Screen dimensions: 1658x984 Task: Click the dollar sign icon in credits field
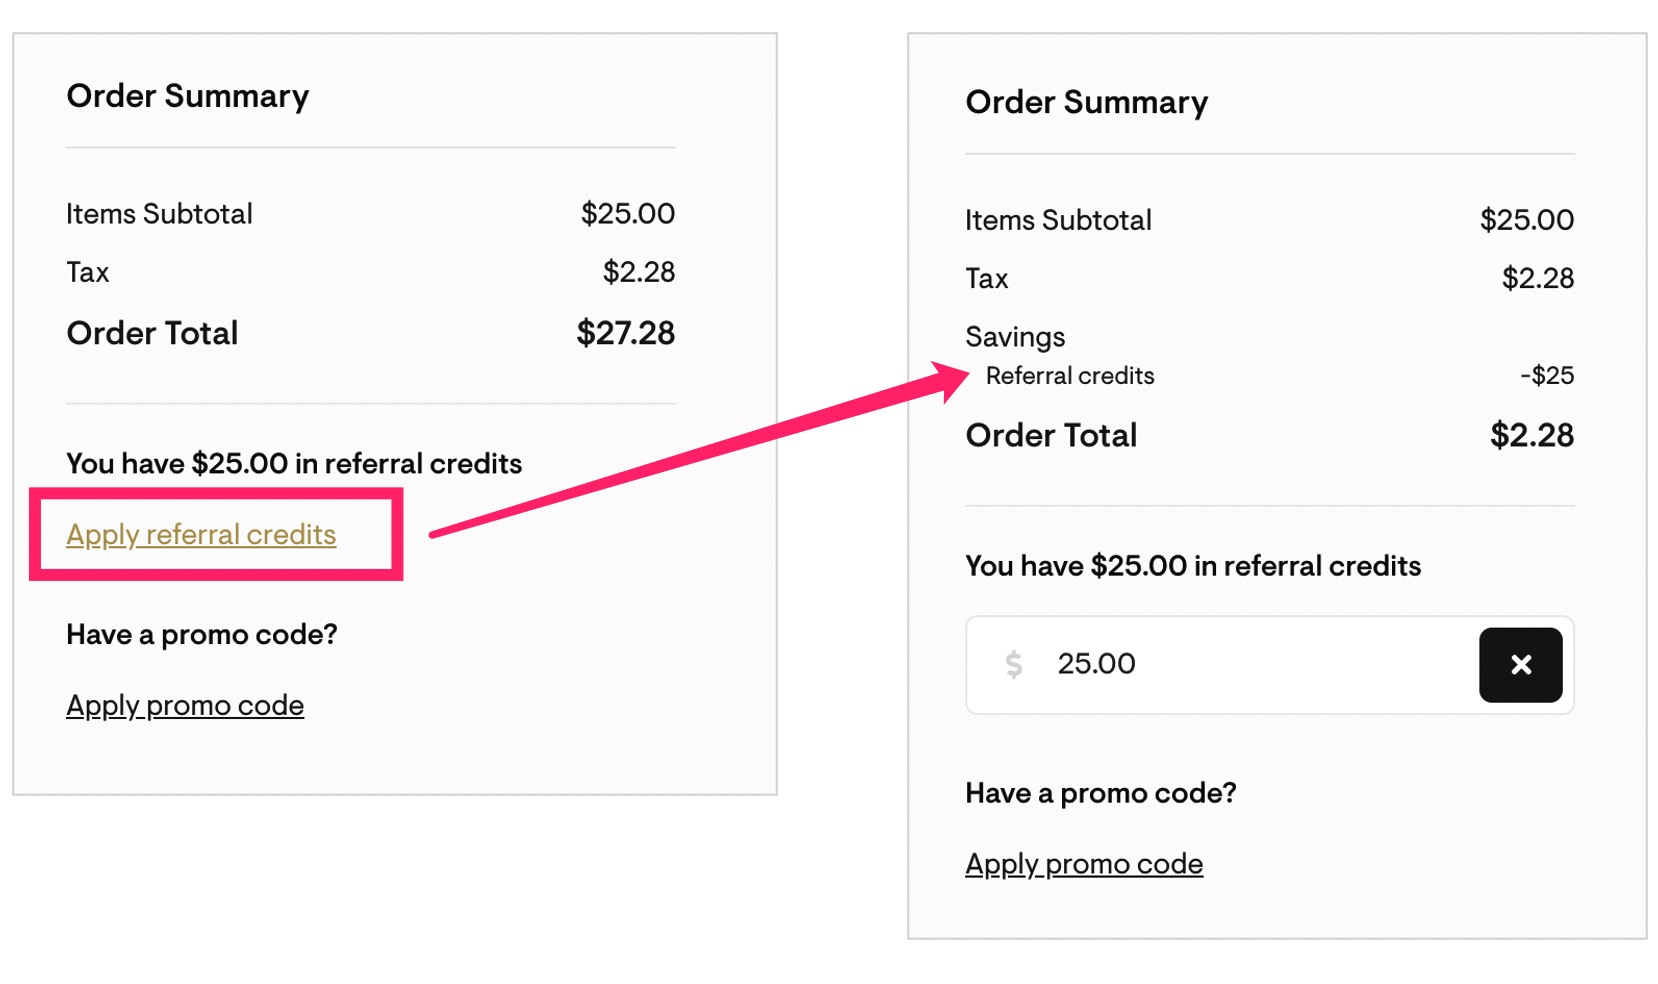[1013, 665]
